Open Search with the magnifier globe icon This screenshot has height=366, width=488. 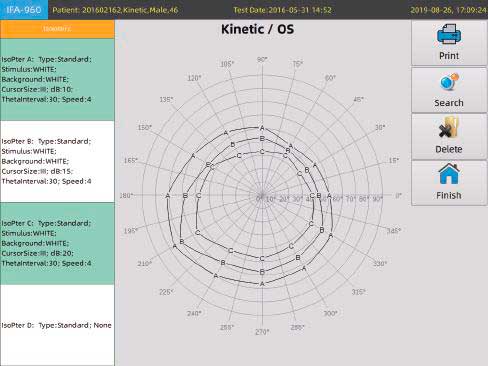click(449, 83)
